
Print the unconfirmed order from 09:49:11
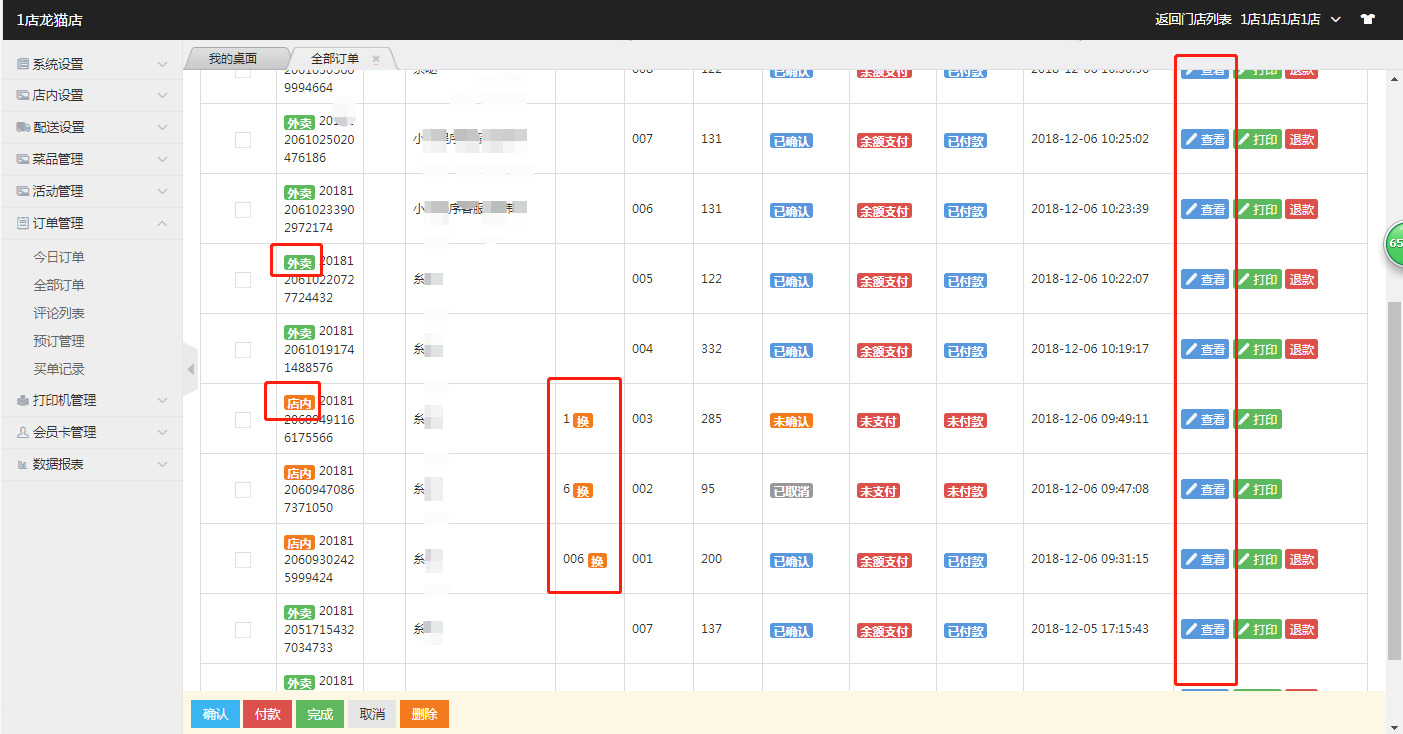coord(1257,420)
